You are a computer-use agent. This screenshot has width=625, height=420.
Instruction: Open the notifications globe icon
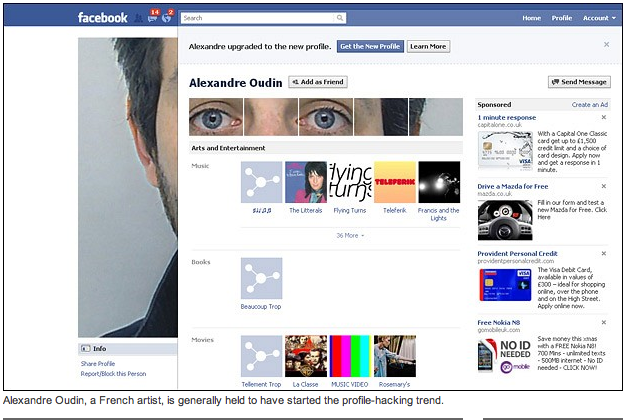point(167,17)
